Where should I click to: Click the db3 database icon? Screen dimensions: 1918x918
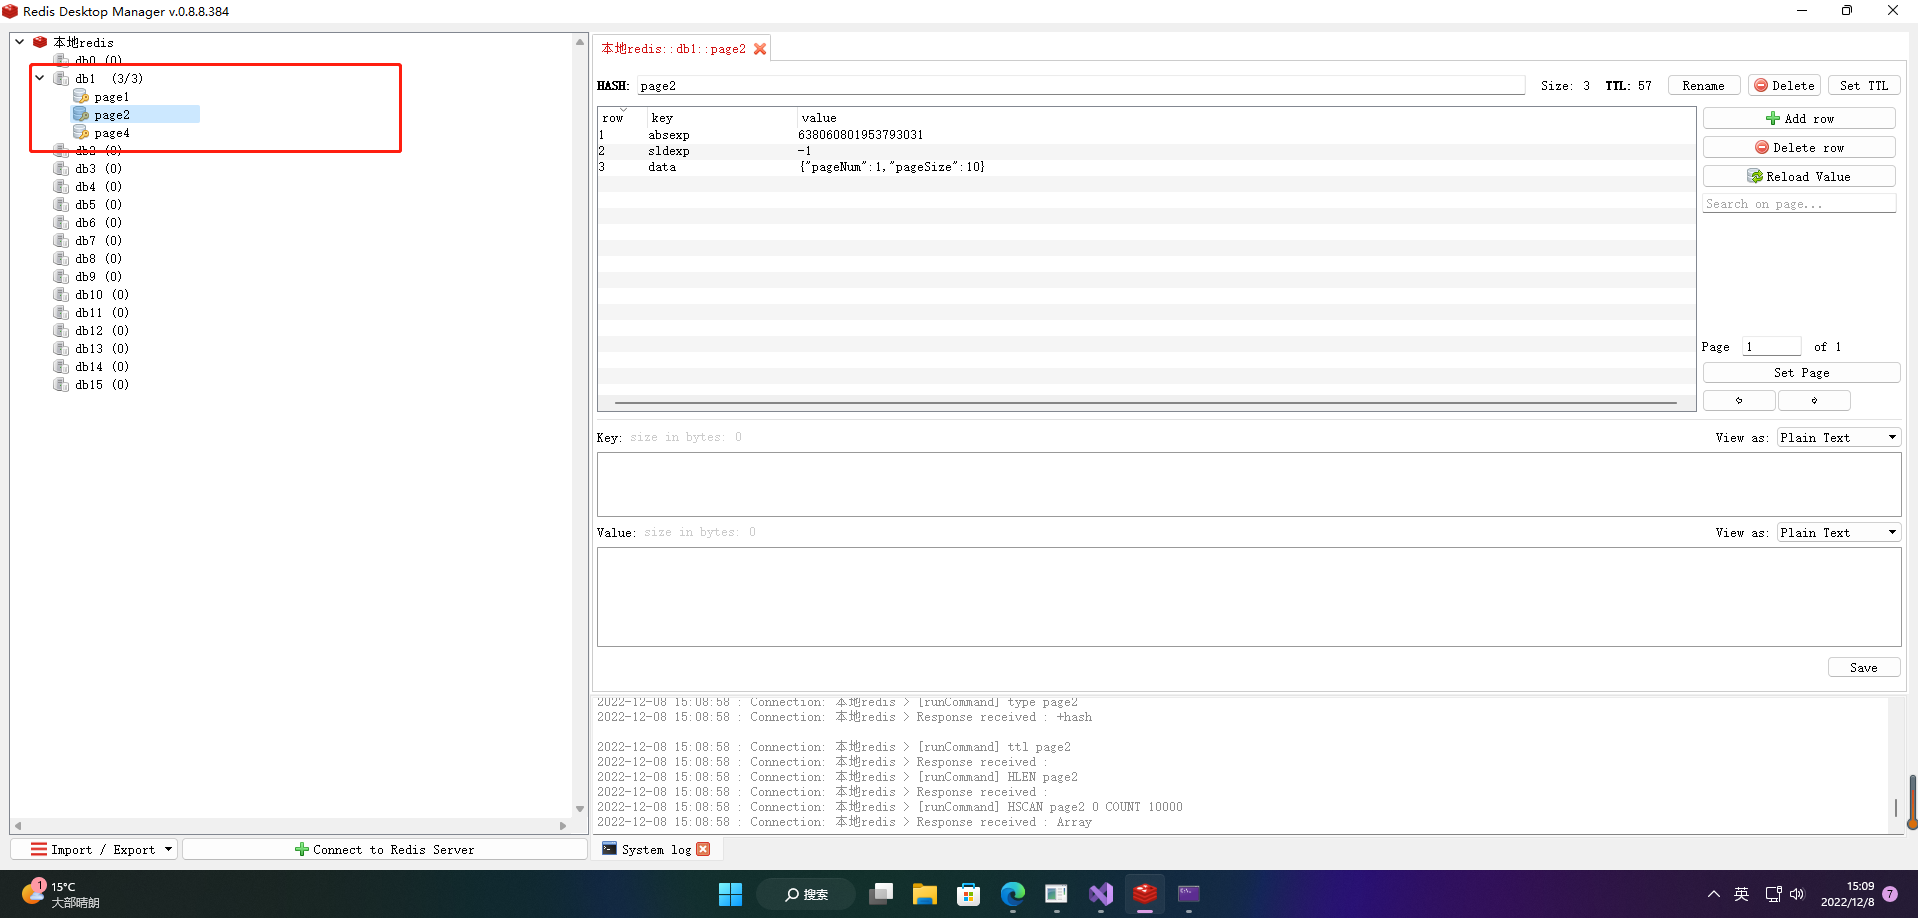(x=61, y=169)
